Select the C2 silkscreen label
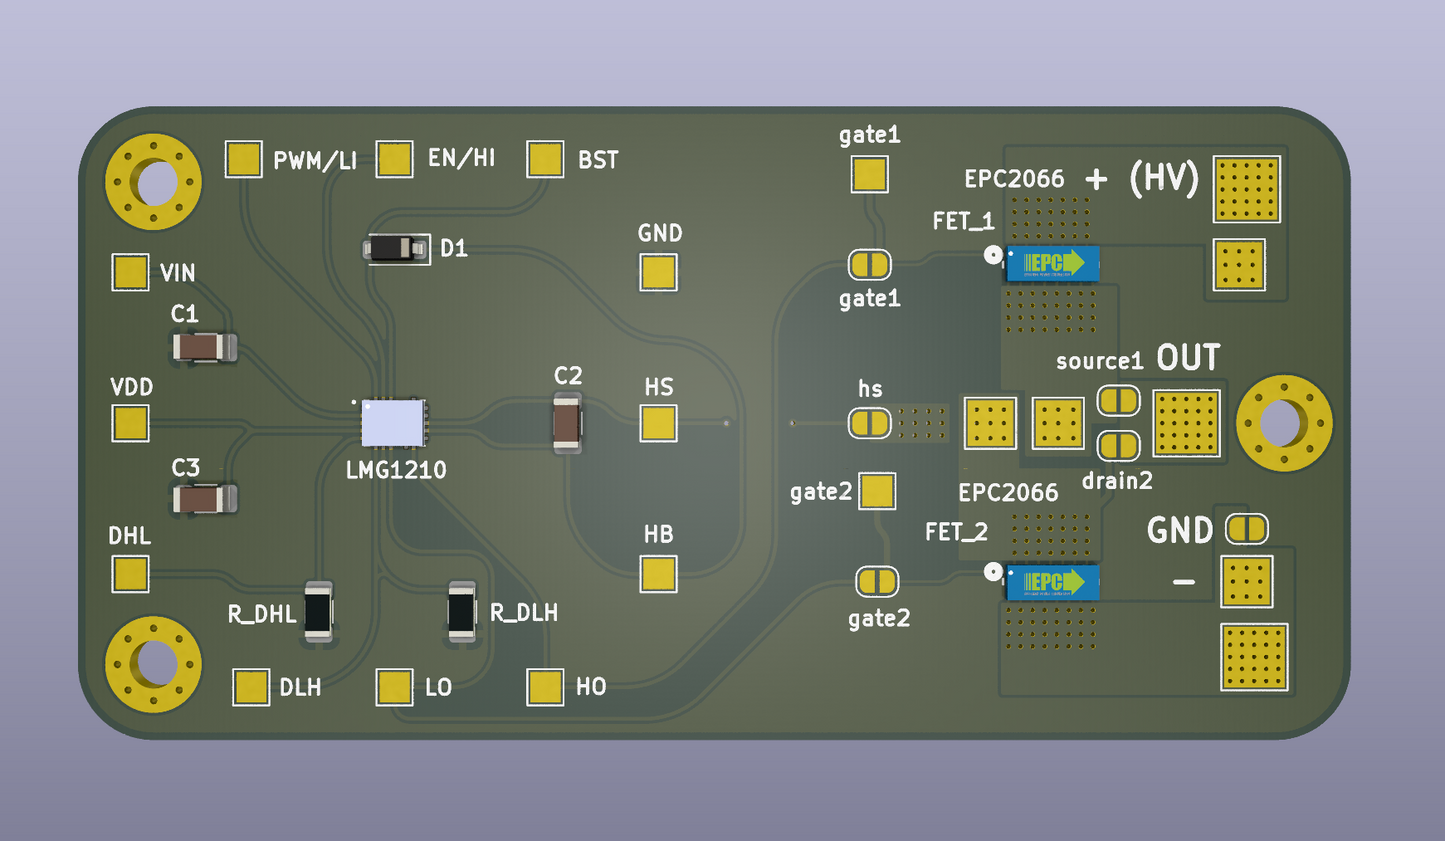Image resolution: width=1445 pixels, height=841 pixels. click(x=568, y=375)
